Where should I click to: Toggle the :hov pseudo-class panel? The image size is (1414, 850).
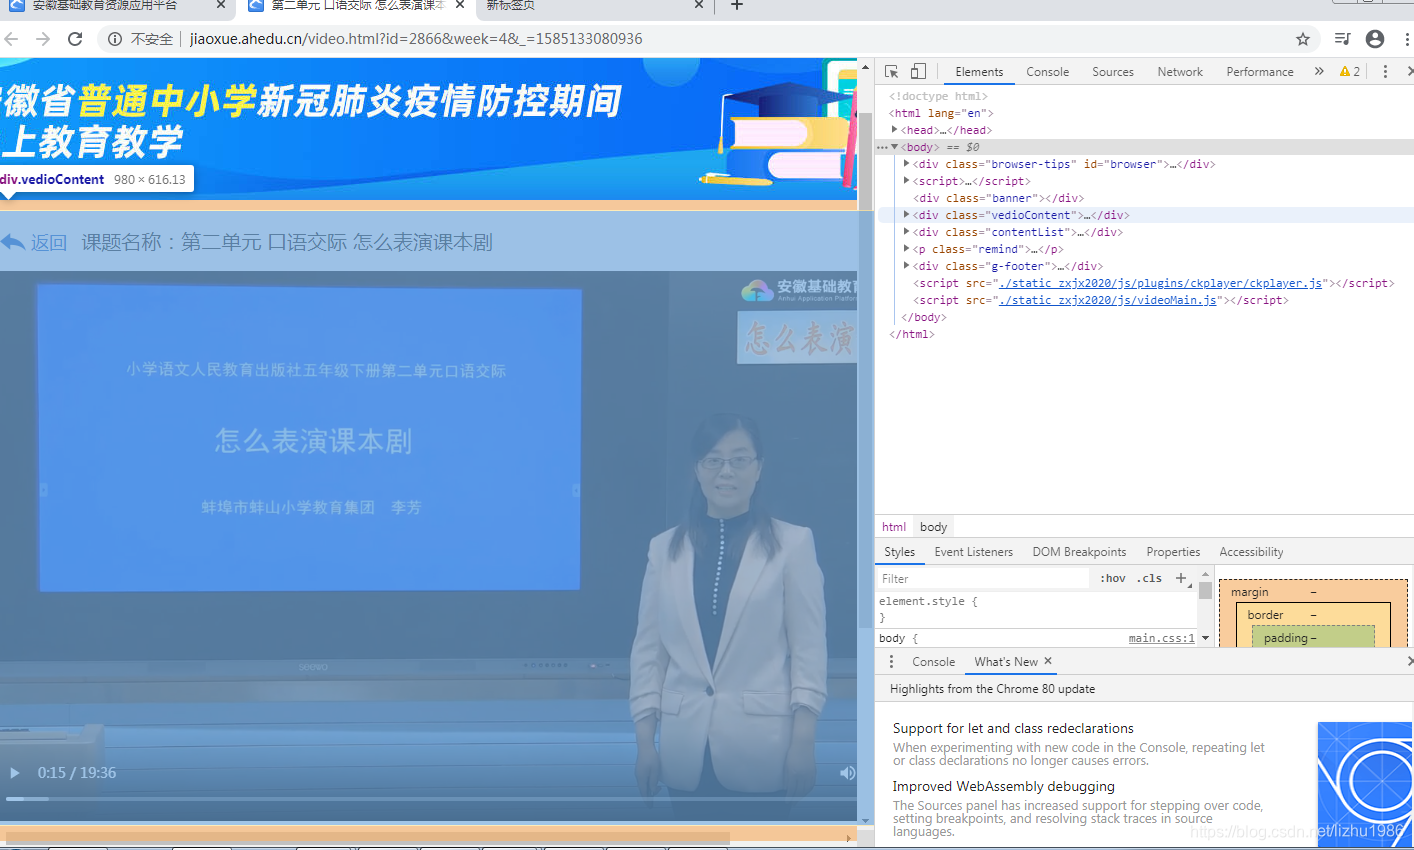[1112, 578]
